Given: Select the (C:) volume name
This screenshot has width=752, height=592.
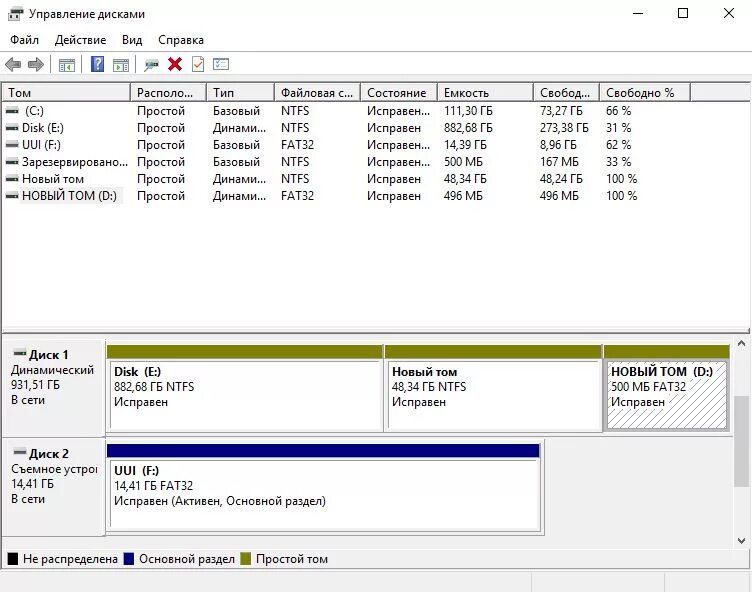Looking at the screenshot, I should tap(34, 111).
